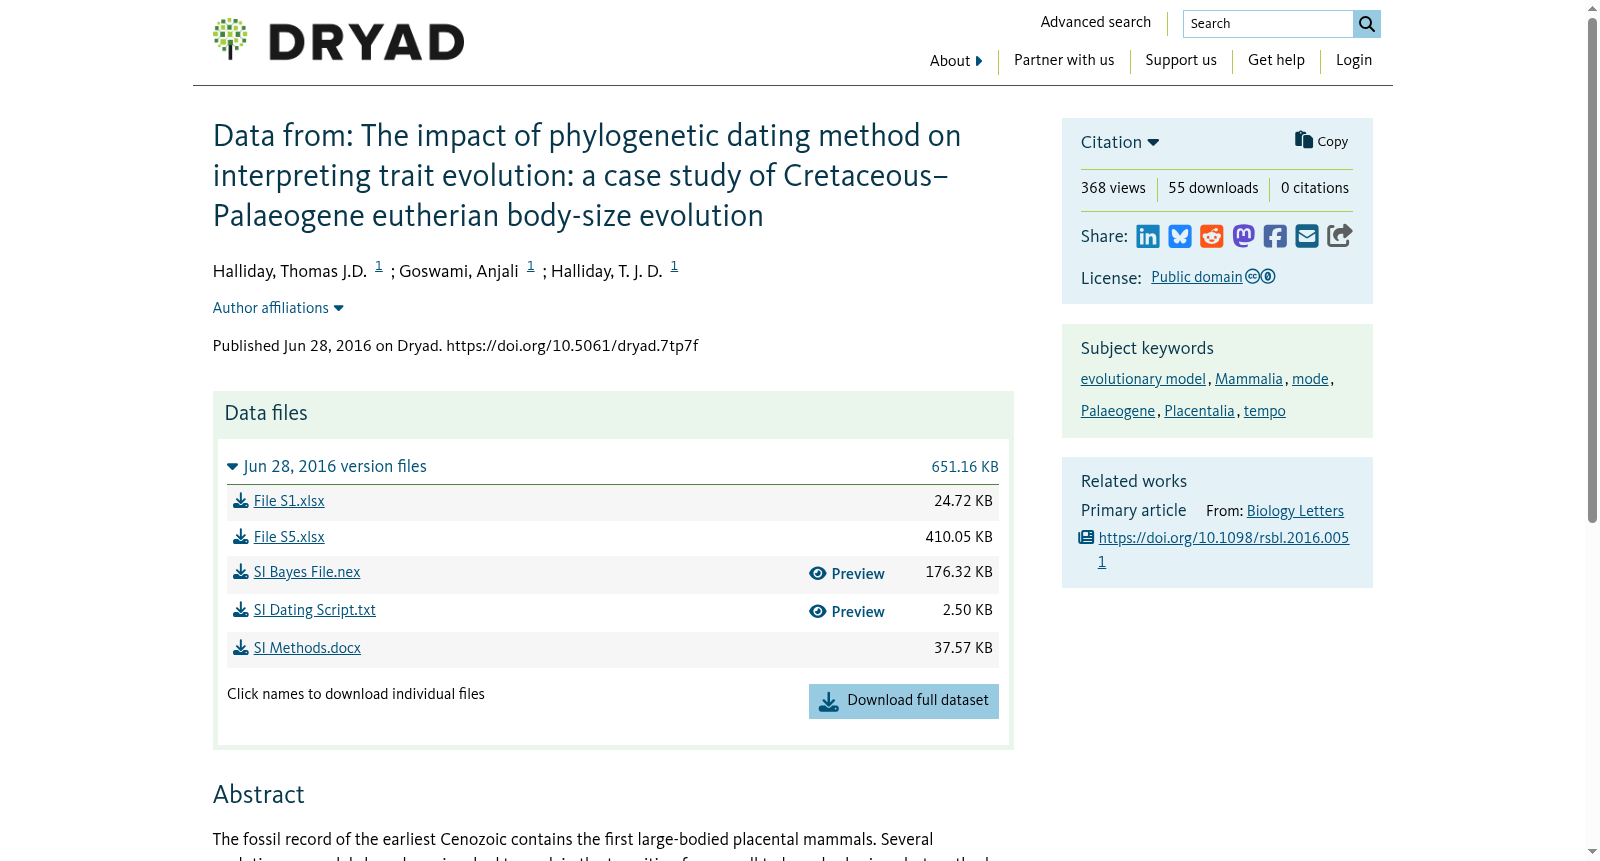Viewport: 1600px width, 861px height.
Task: Open the About menu
Action: click(956, 61)
